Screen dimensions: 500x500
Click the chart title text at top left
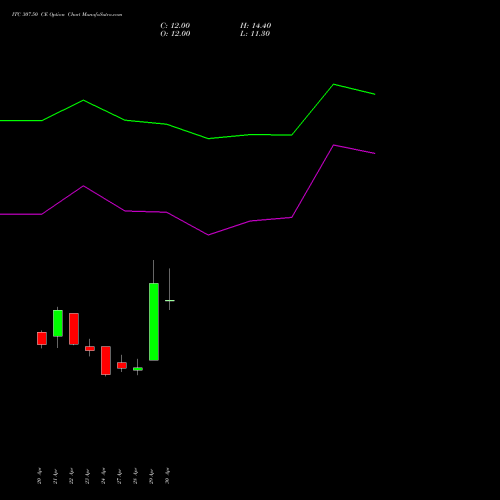pos(67,15)
